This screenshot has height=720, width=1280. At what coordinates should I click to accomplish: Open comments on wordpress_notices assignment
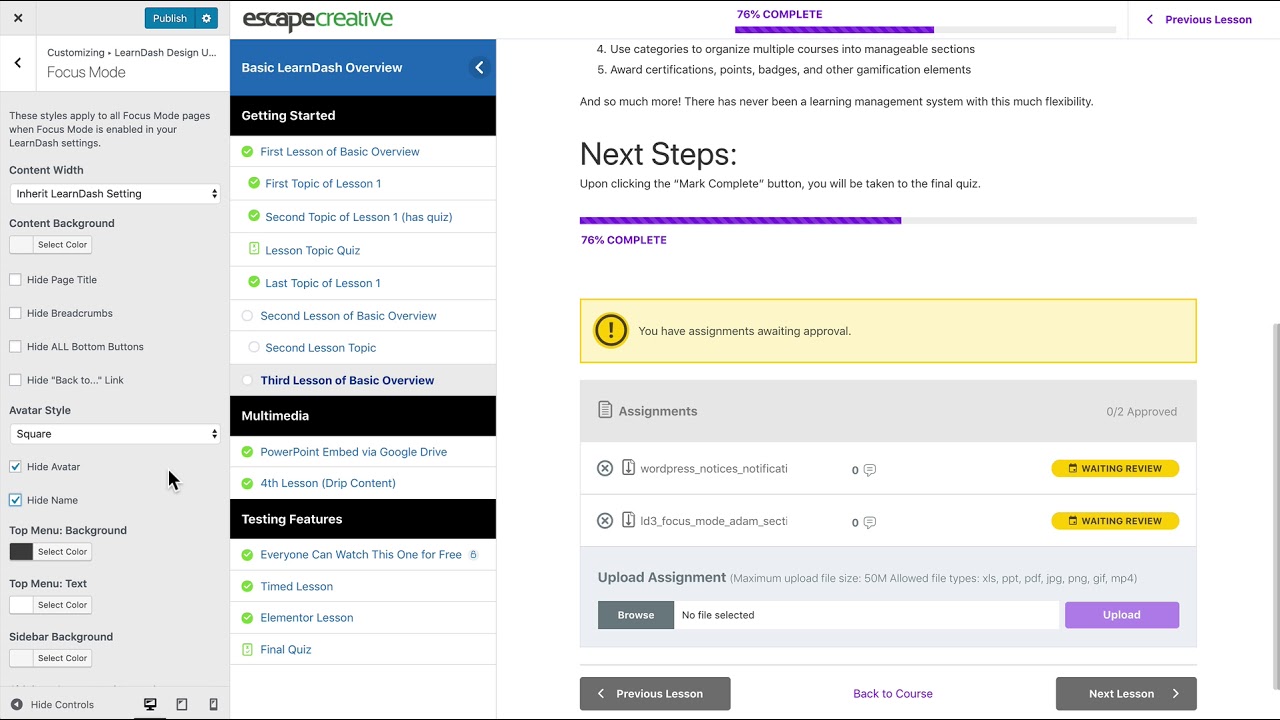click(x=863, y=470)
